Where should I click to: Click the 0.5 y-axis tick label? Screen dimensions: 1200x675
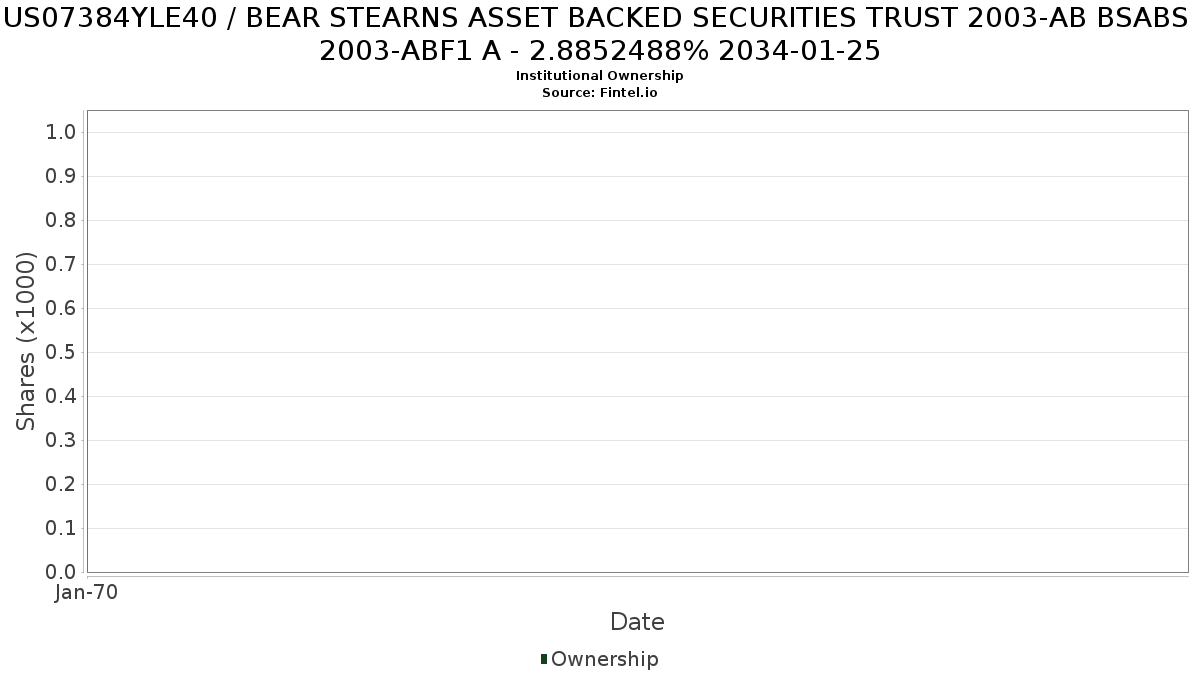(x=61, y=352)
